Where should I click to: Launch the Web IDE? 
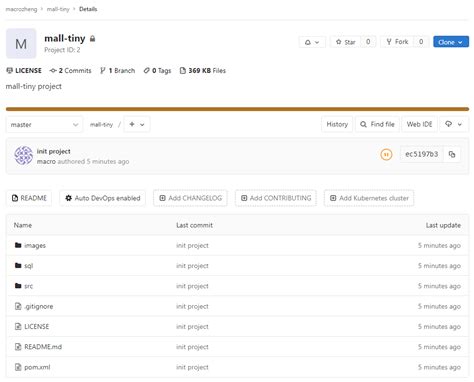click(x=419, y=124)
